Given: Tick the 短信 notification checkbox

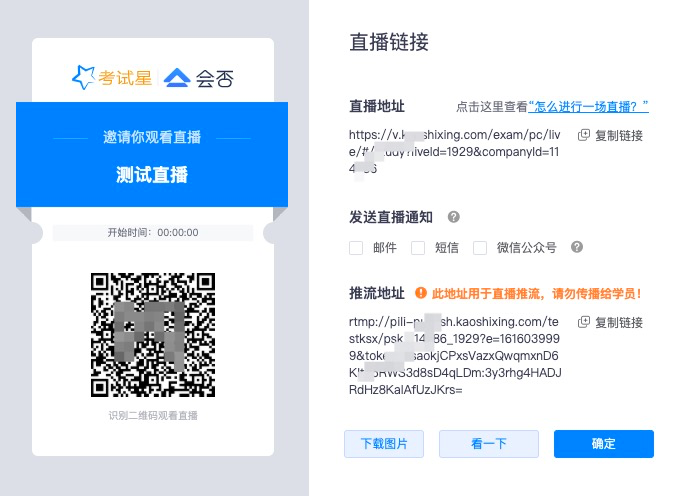Looking at the screenshot, I should (418, 248).
